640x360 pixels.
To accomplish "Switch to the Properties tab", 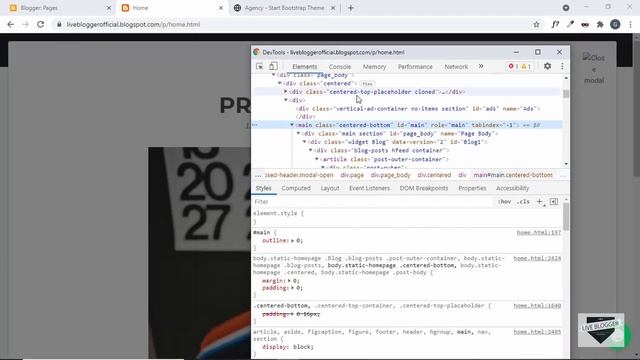I will click(x=472, y=188).
